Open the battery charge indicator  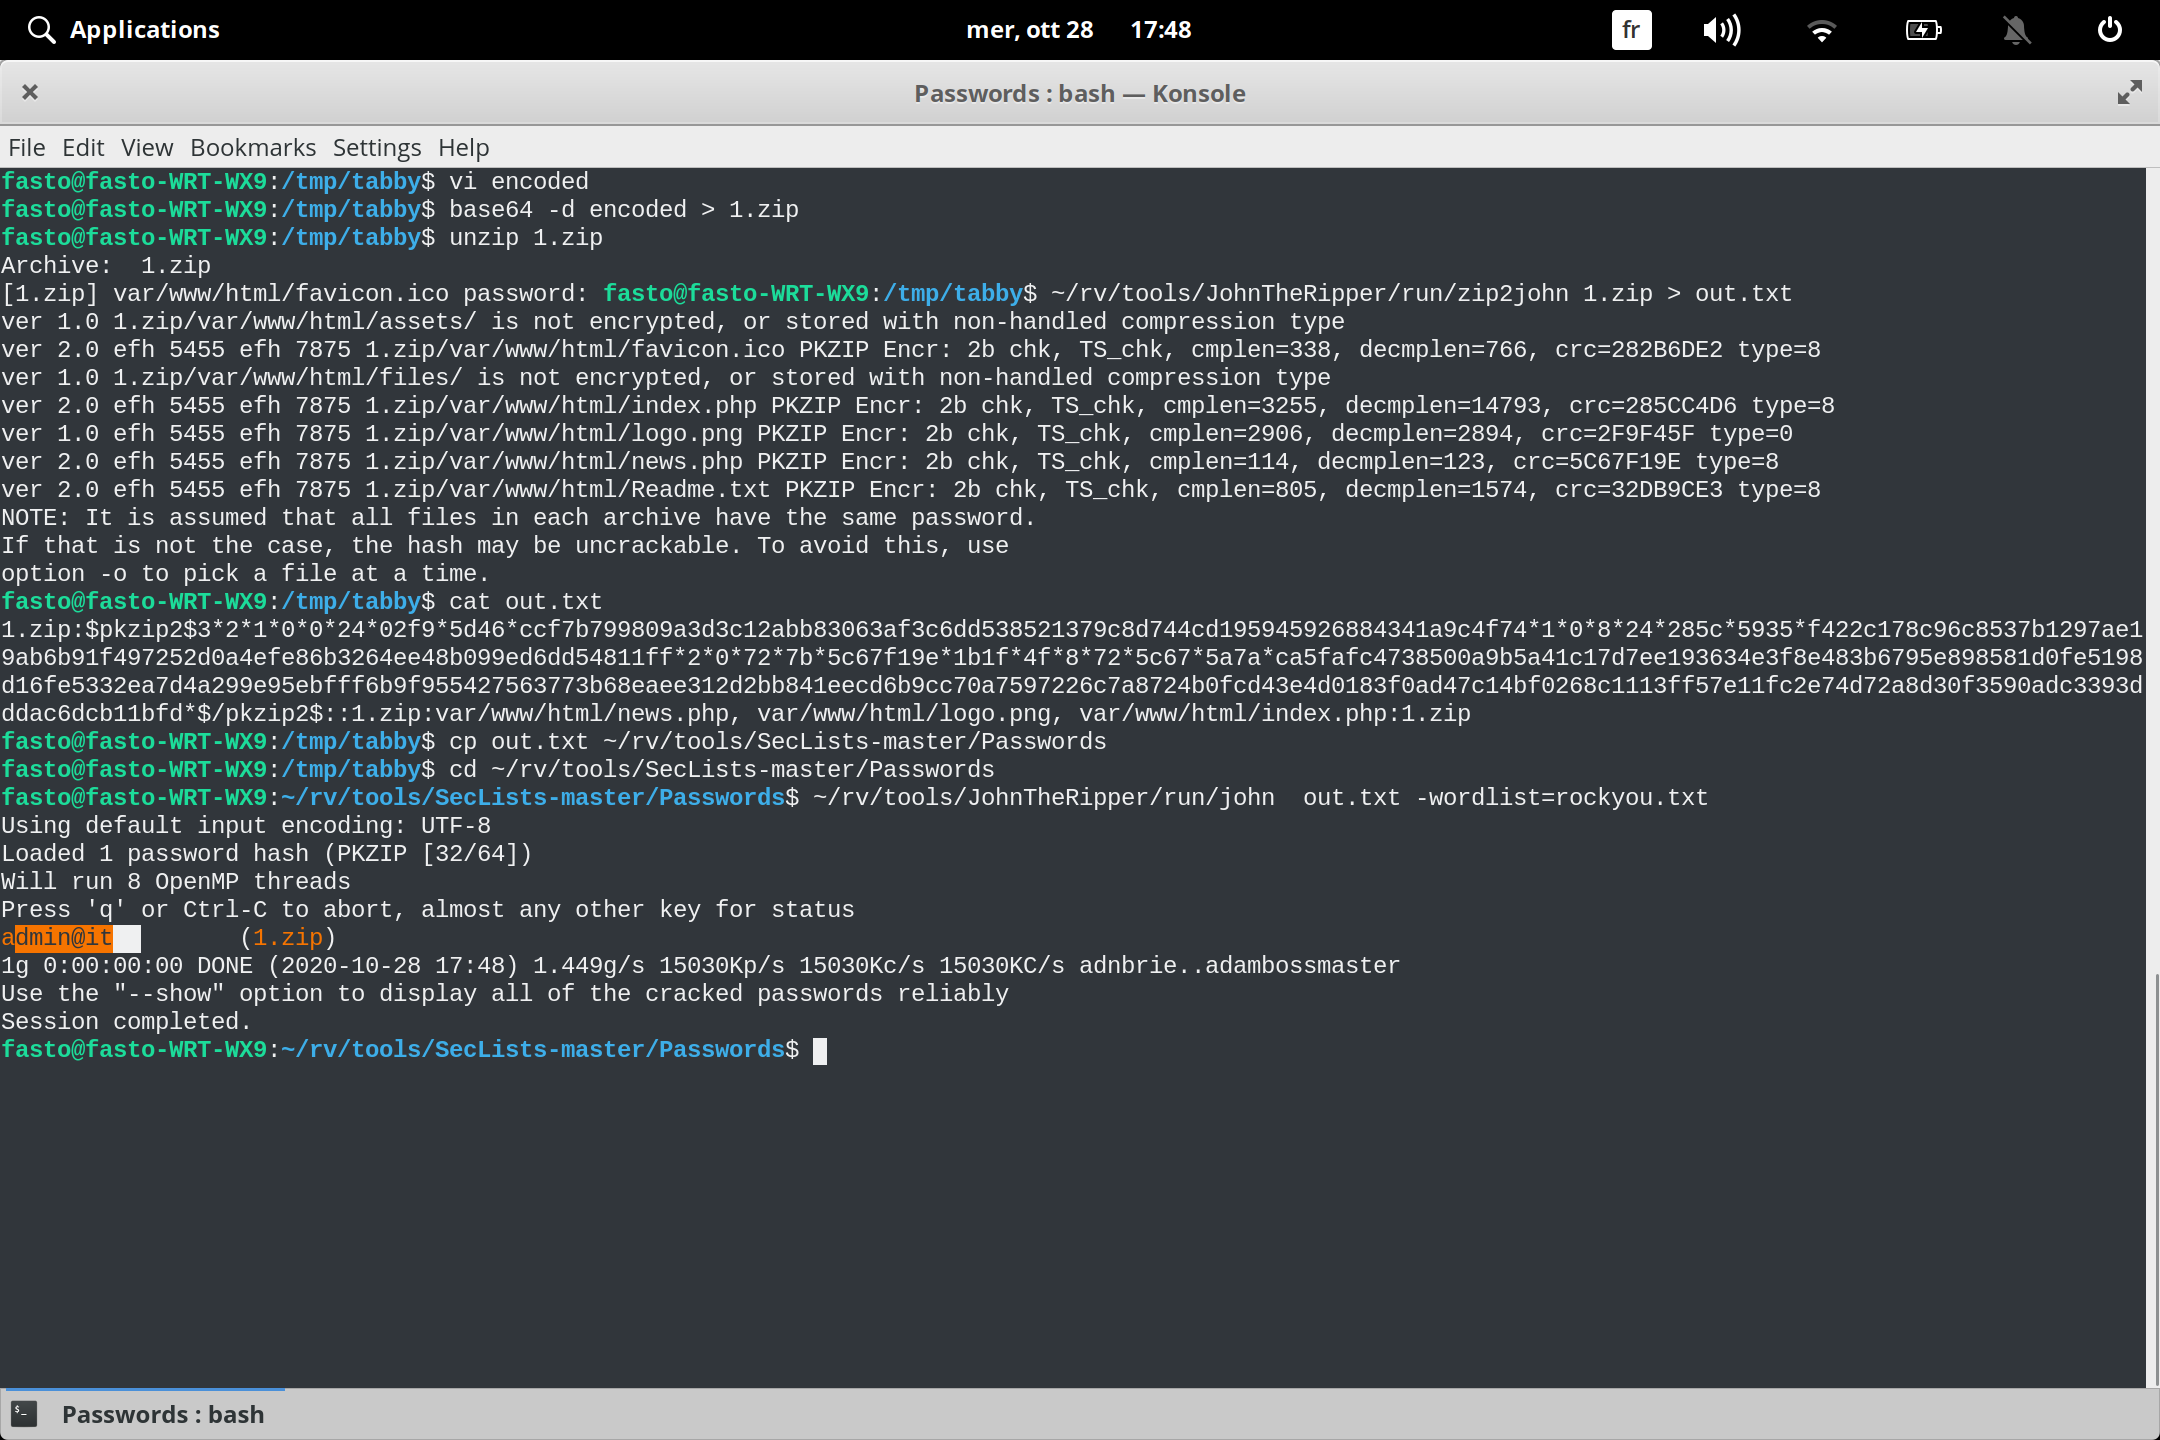[1922, 30]
